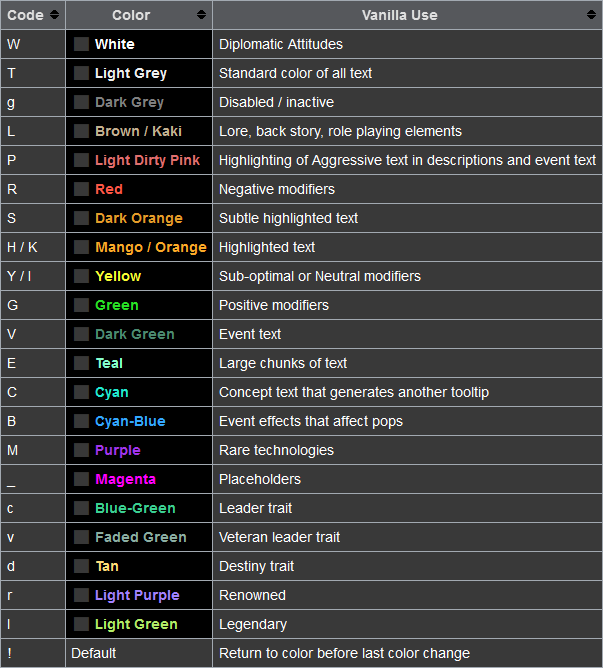Viewport: 603px width, 668px height.
Task: Click the small square beside Magenta
Action: point(81,479)
